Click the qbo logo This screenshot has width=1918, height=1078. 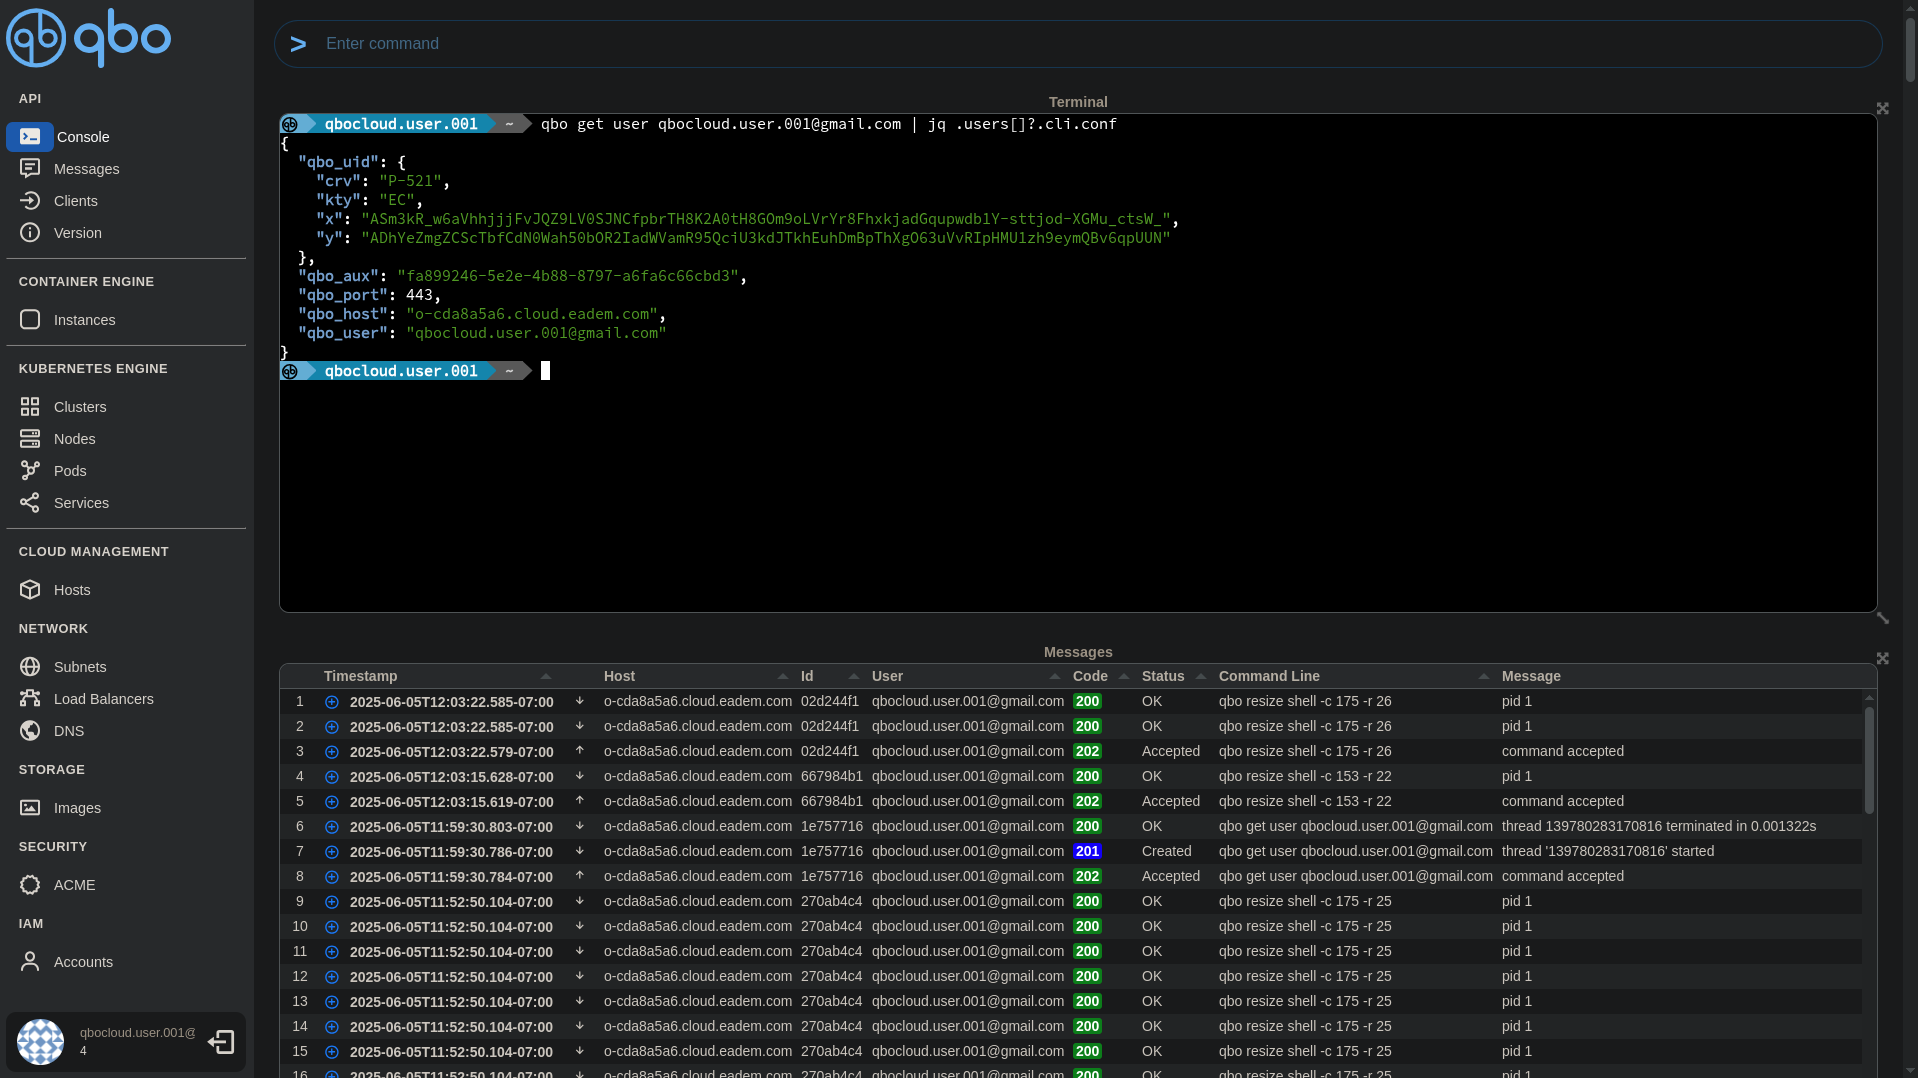88,38
